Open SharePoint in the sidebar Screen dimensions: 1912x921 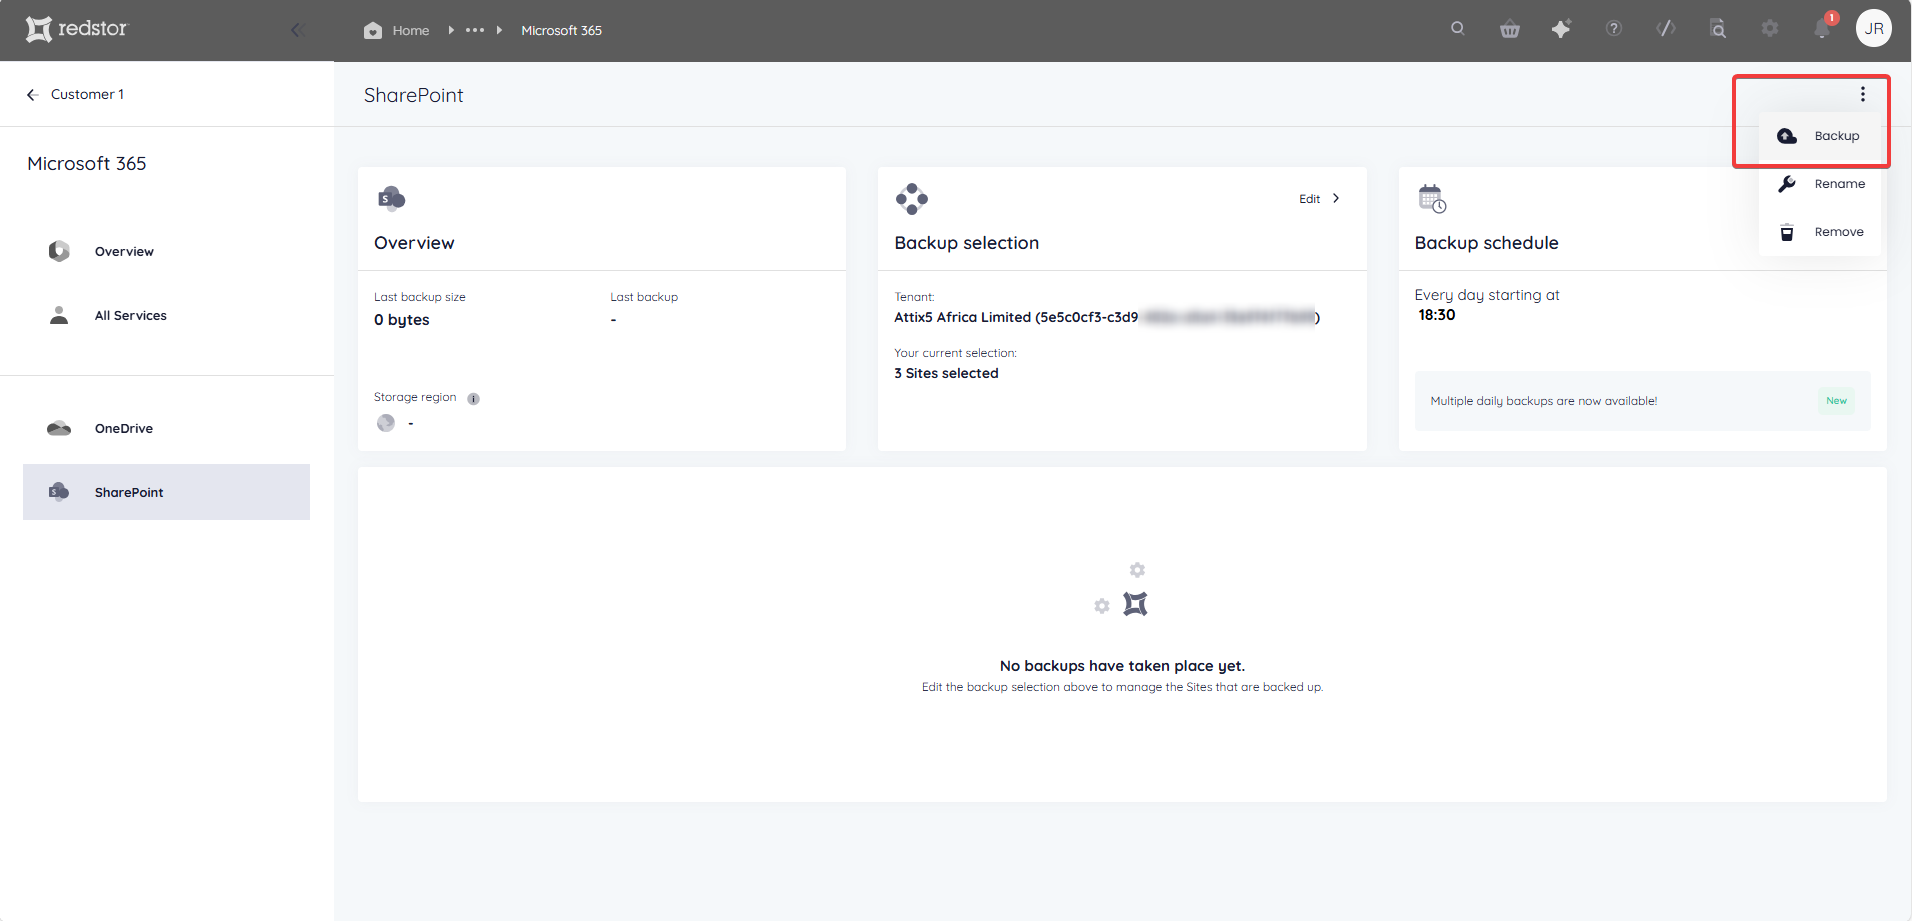coord(166,492)
